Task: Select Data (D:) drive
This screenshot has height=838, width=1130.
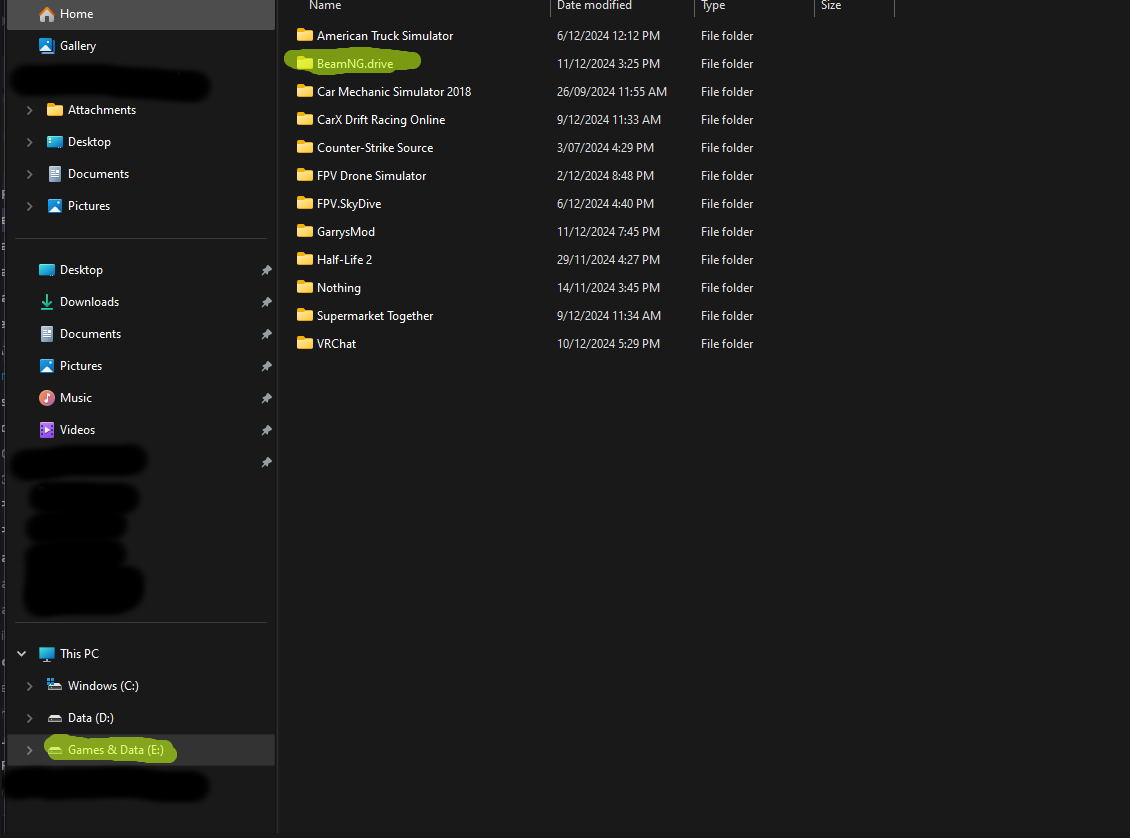Action: (x=91, y=718)
